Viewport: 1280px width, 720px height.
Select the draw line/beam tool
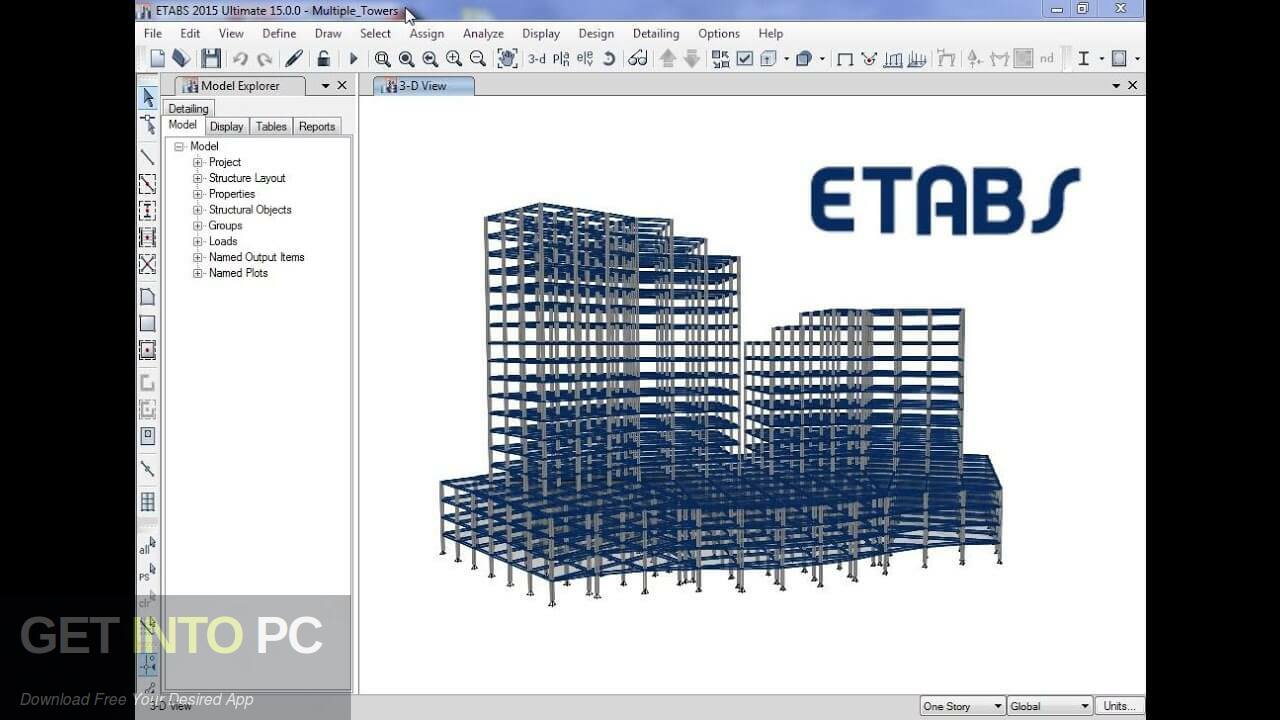pyautogui.click(x=148, y=157)
